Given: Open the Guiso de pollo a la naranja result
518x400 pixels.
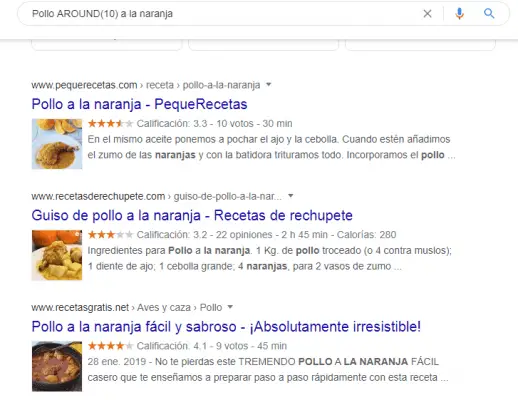Looking at the screenshot, I should 192,216.
